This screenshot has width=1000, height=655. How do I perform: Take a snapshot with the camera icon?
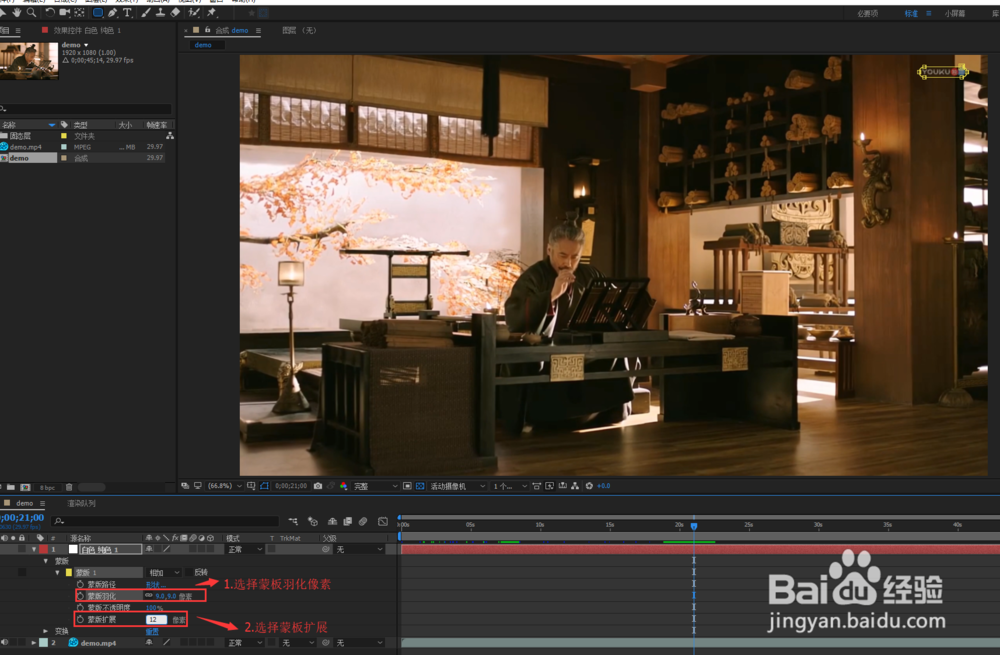[318, 486]
